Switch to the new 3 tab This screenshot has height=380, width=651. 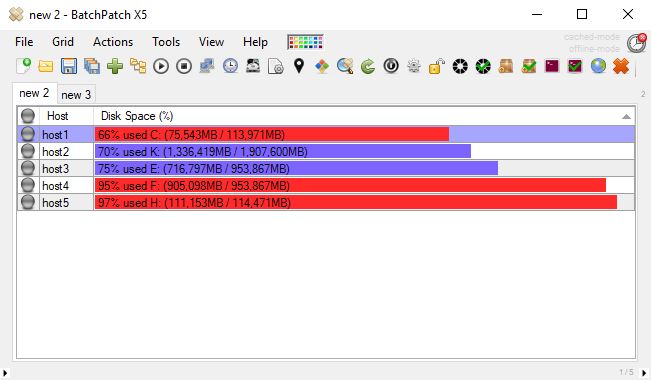pos(76,95)
